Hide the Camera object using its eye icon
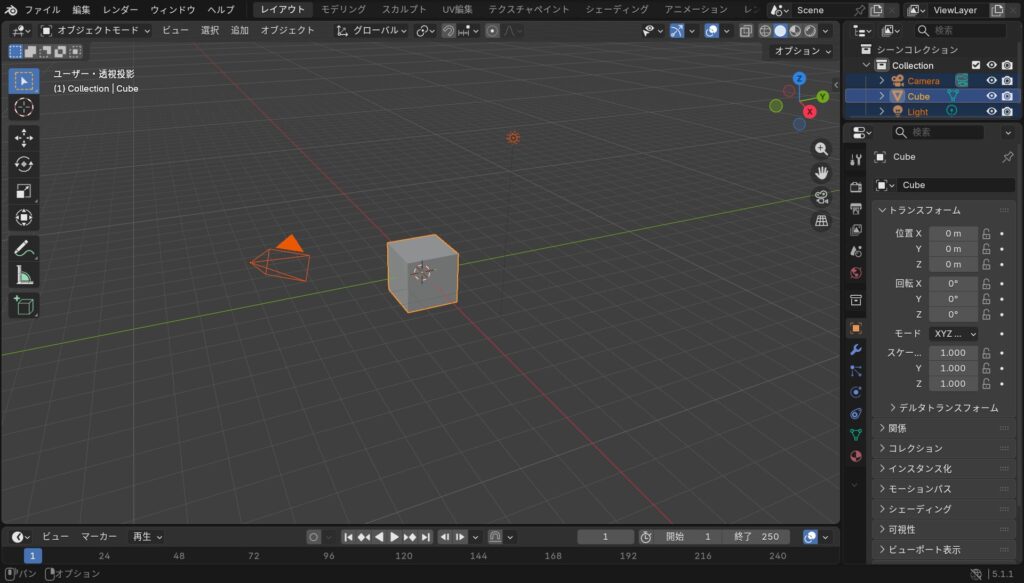Viewport: 1024px width, 583px height. pyautogui.click(x=991, y=81)
